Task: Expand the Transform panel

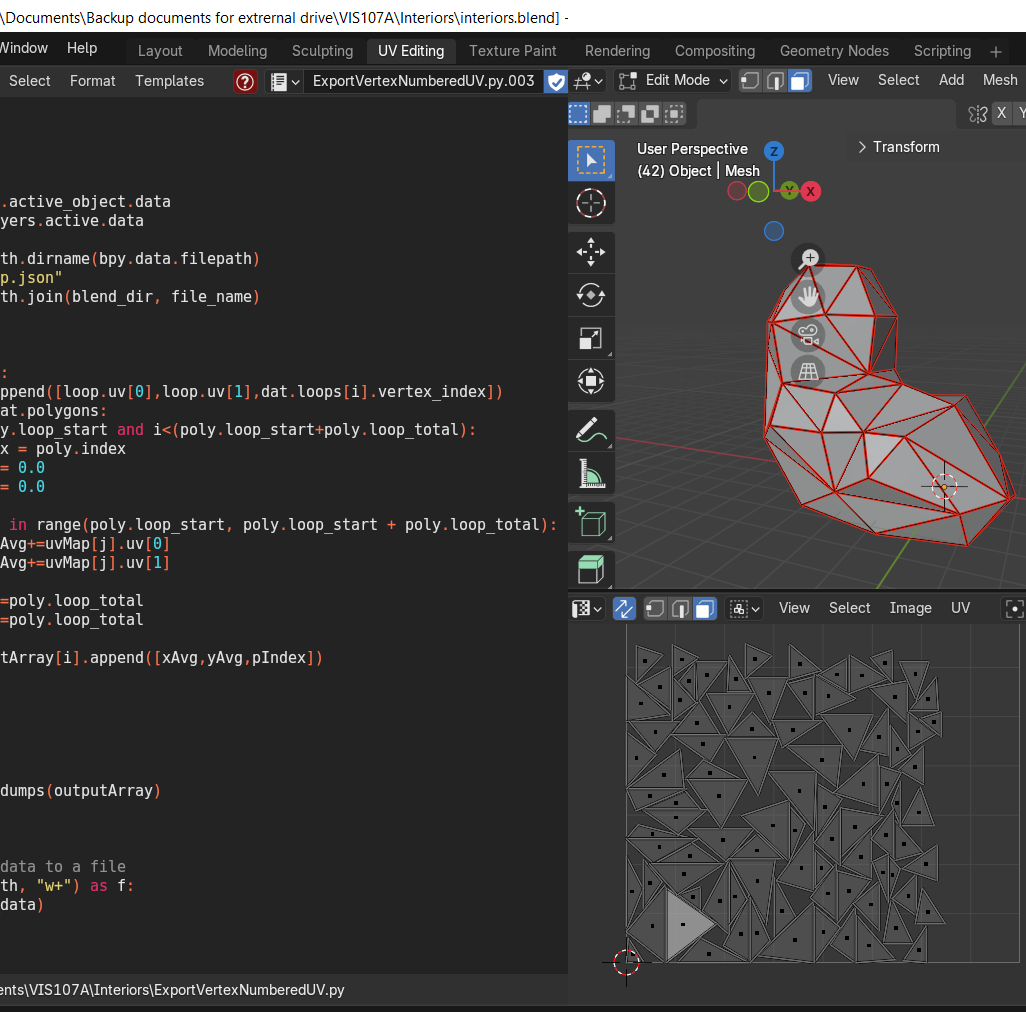Action: tap(898, 147)
